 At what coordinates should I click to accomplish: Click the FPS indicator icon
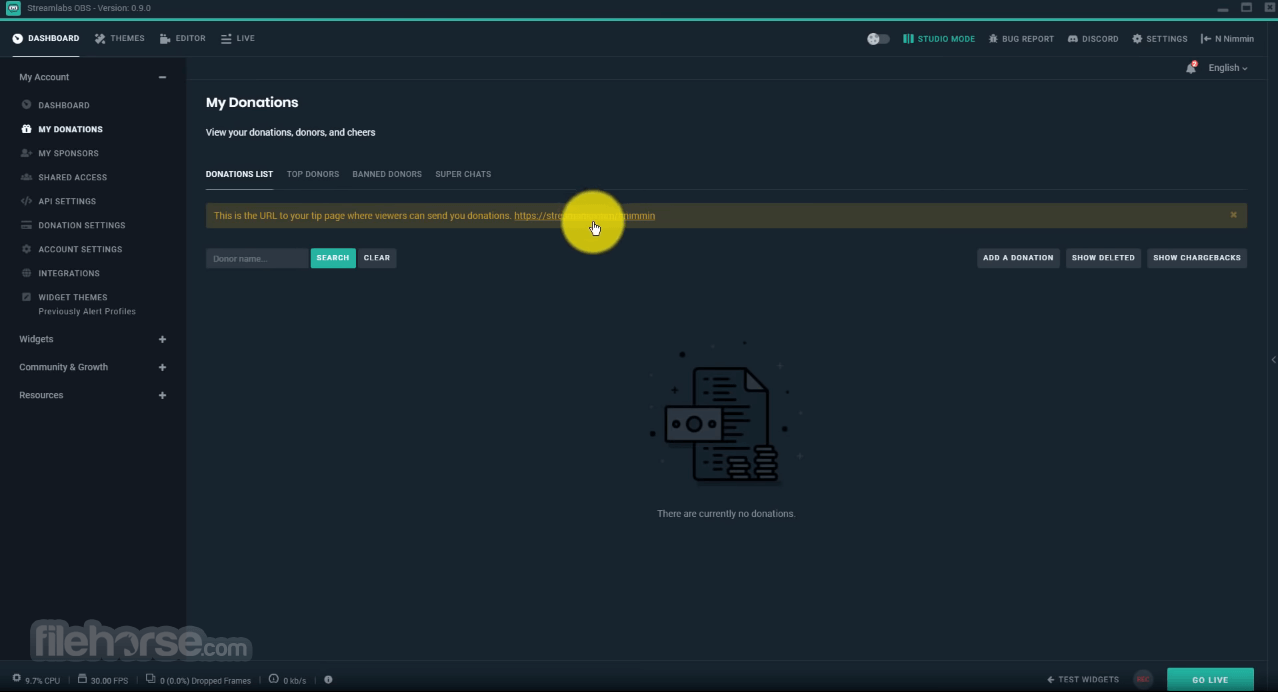point(82,679)
